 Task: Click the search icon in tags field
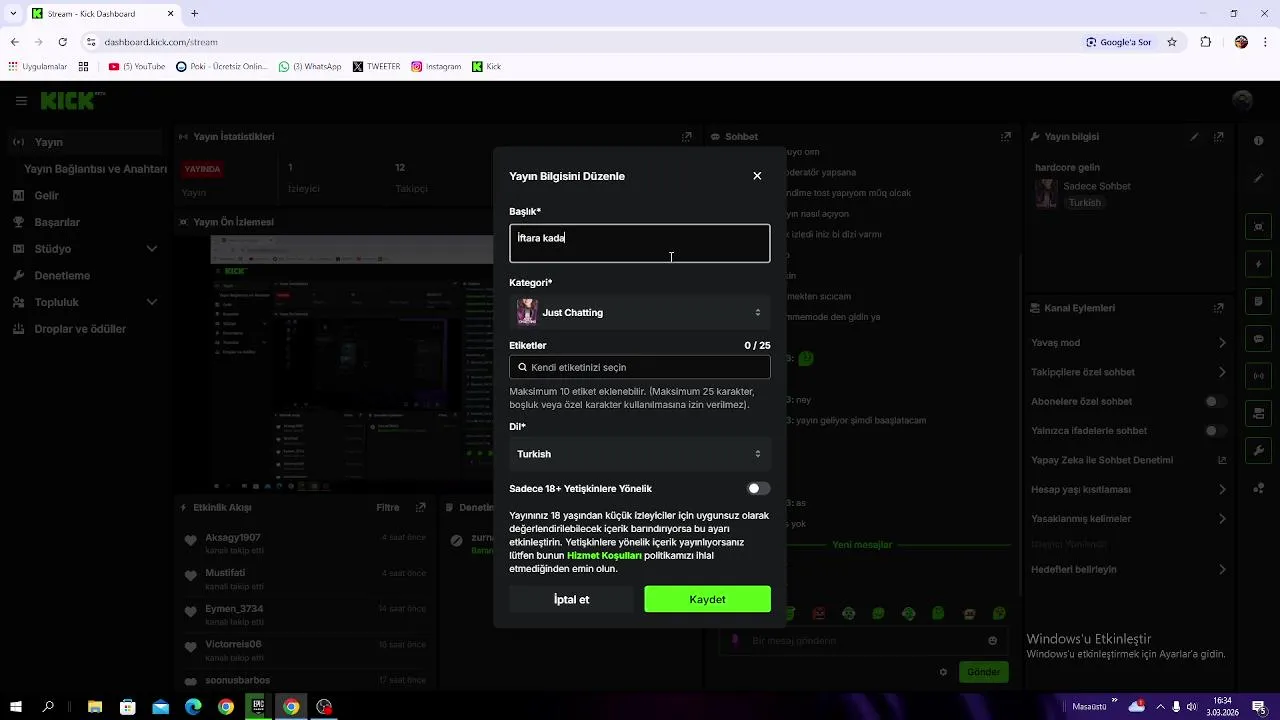point(523,367)
